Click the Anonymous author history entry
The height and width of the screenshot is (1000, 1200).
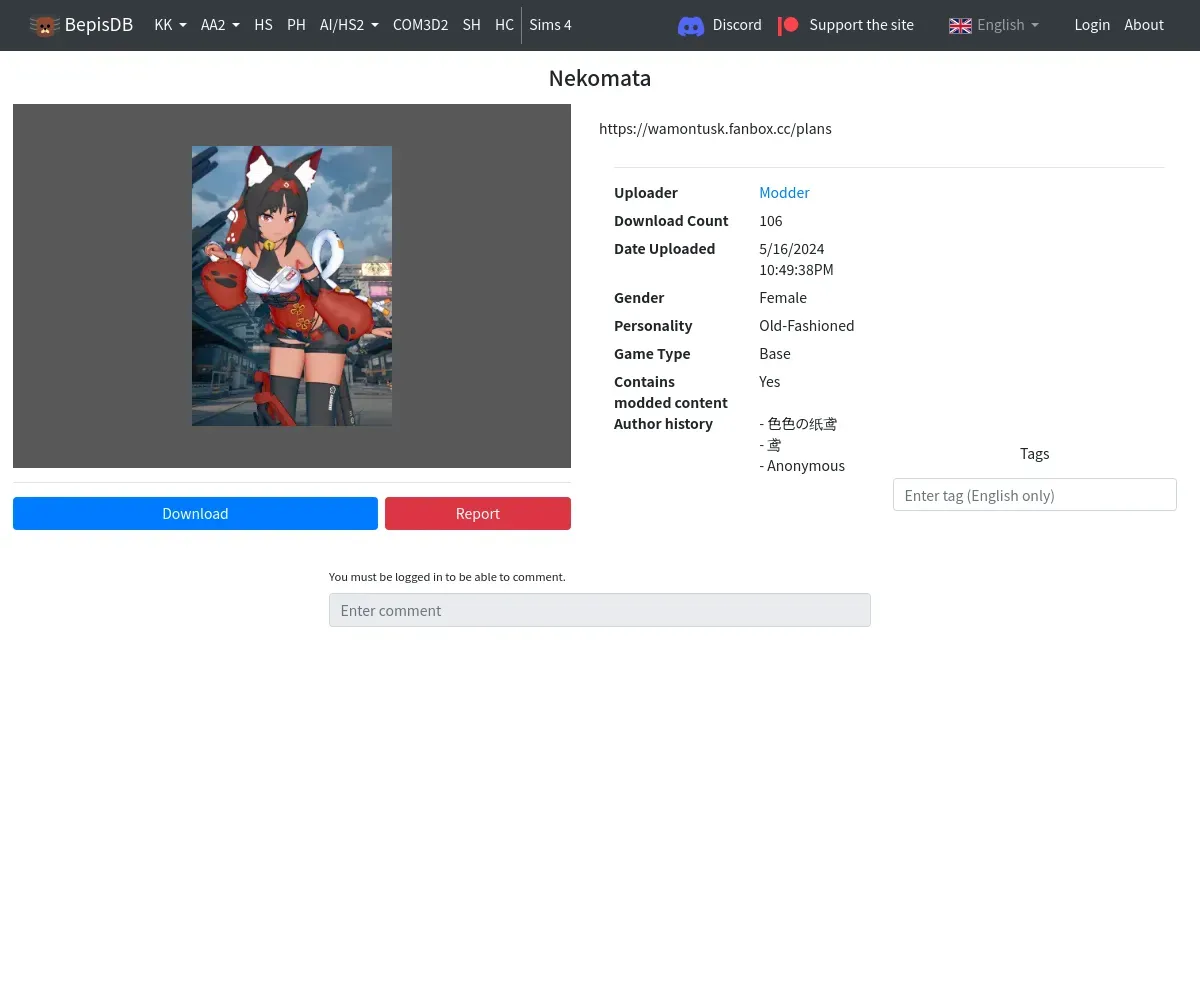802,466
